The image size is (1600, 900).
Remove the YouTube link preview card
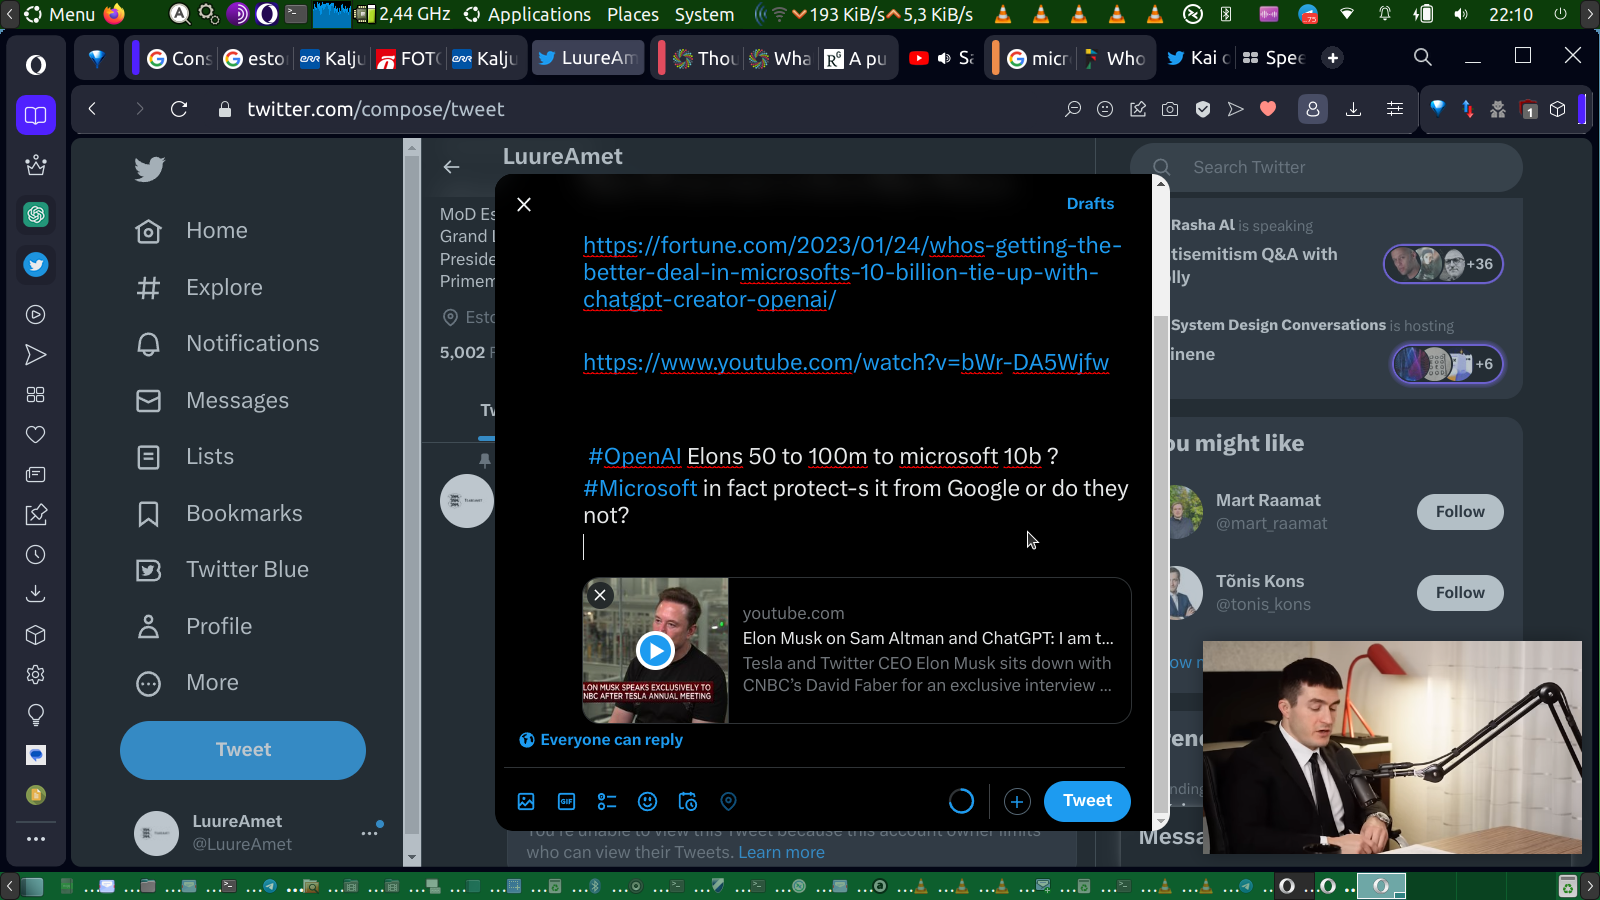coord(600,595)
